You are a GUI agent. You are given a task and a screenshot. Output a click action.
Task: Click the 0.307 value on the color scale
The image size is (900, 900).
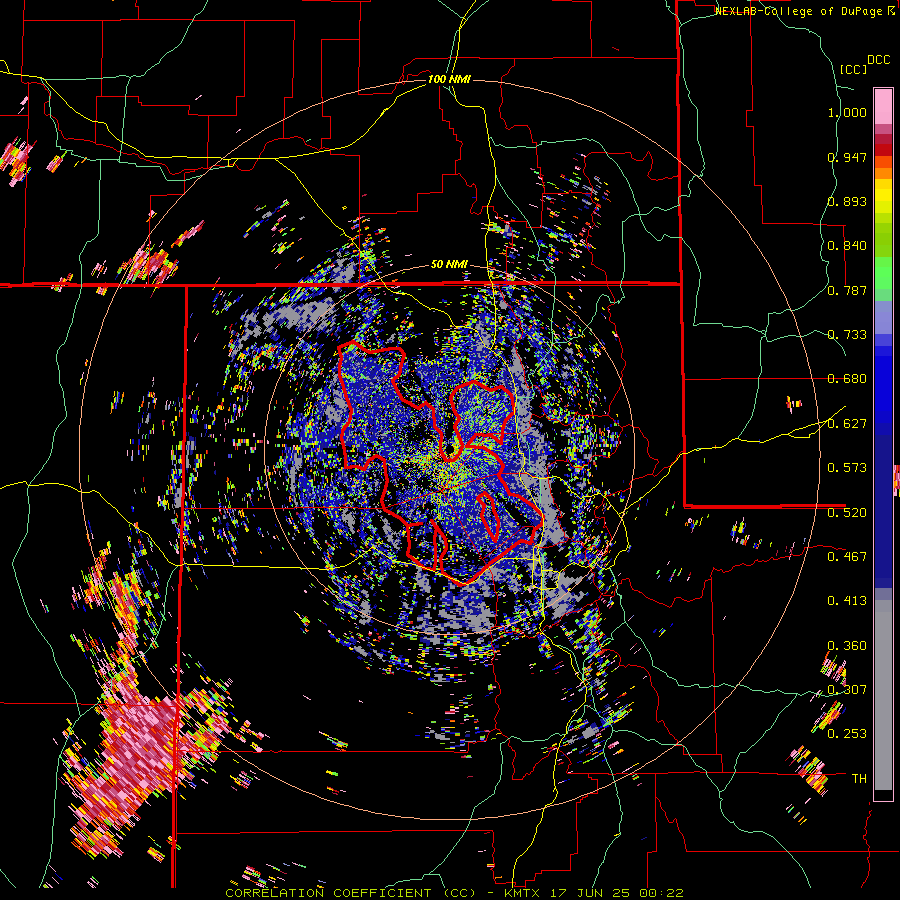[847, 689]
